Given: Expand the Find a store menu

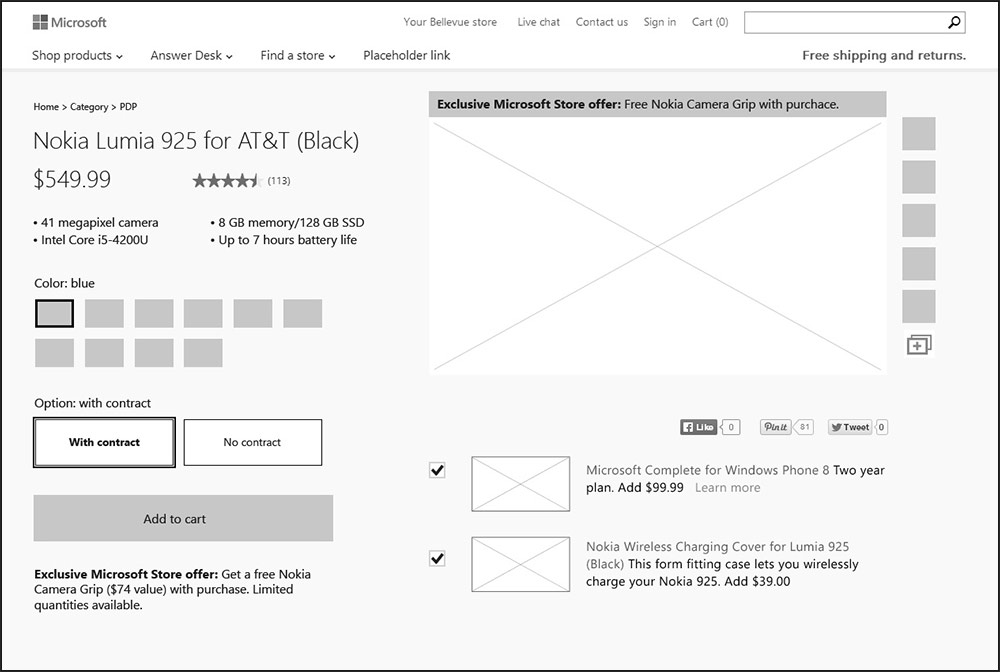Looking at the screenshot, I should (297, 55).
